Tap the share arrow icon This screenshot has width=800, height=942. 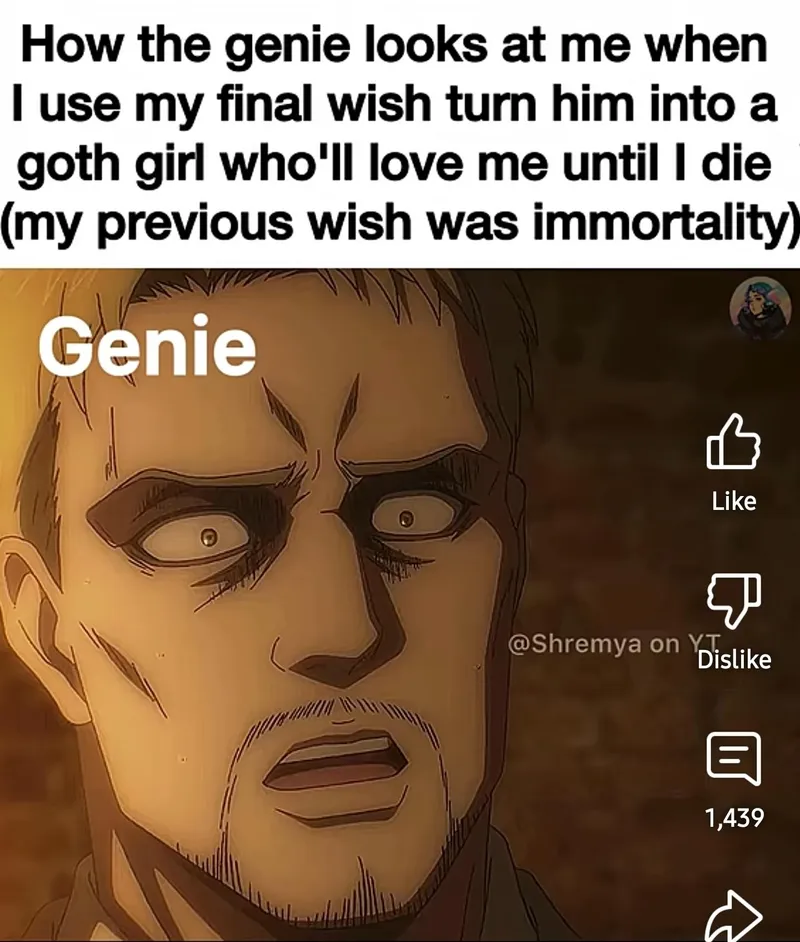click(734, 917)
